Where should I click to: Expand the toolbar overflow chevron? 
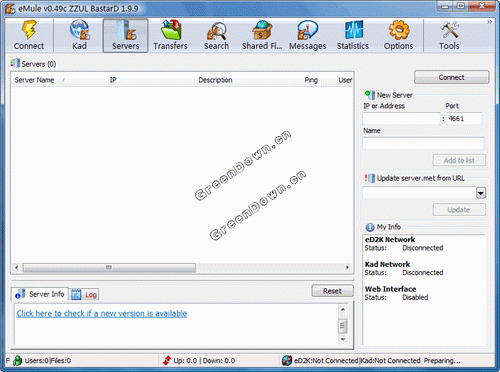(489, 22)
